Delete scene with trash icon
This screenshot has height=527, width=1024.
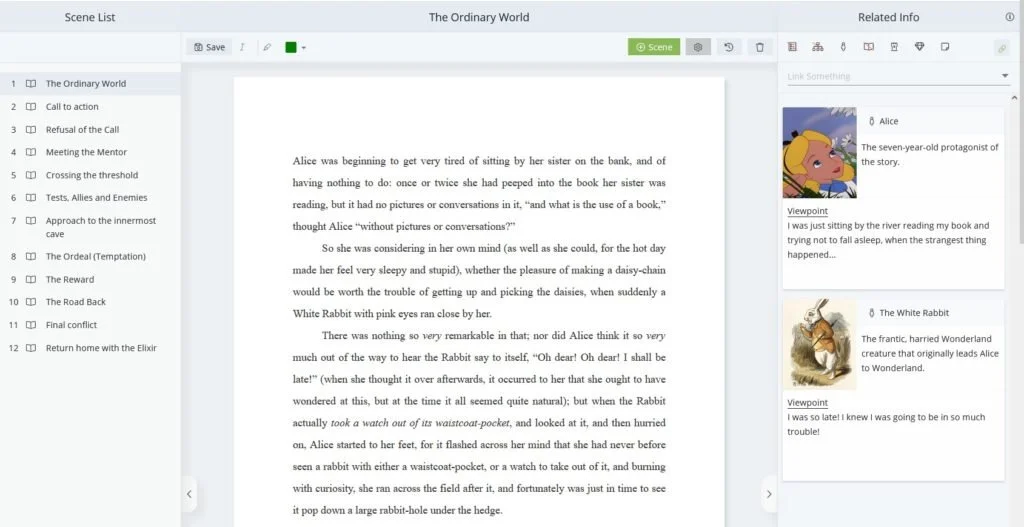click(x=760, y=47)
